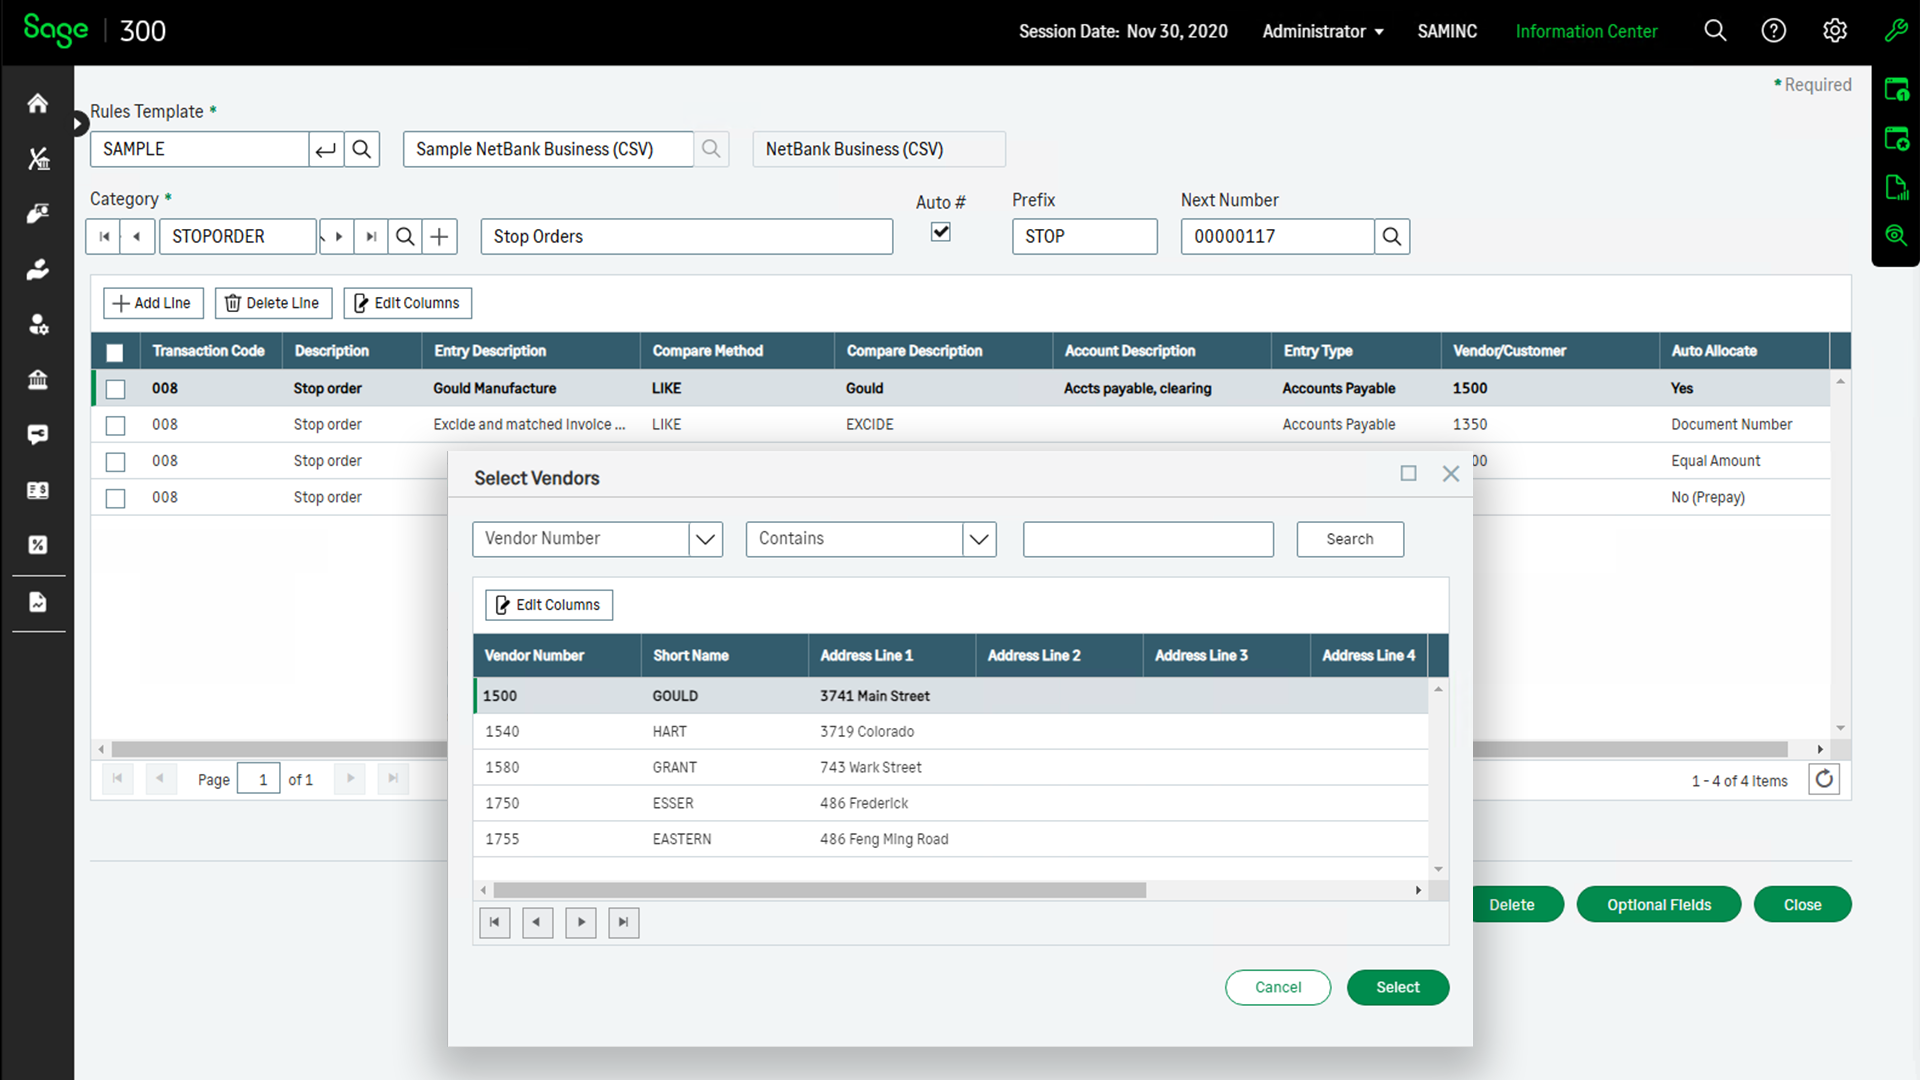The height and width of the screenshot is (1080, 1920).
Task: Open the Information Center link
Action: click(1586, 31)
